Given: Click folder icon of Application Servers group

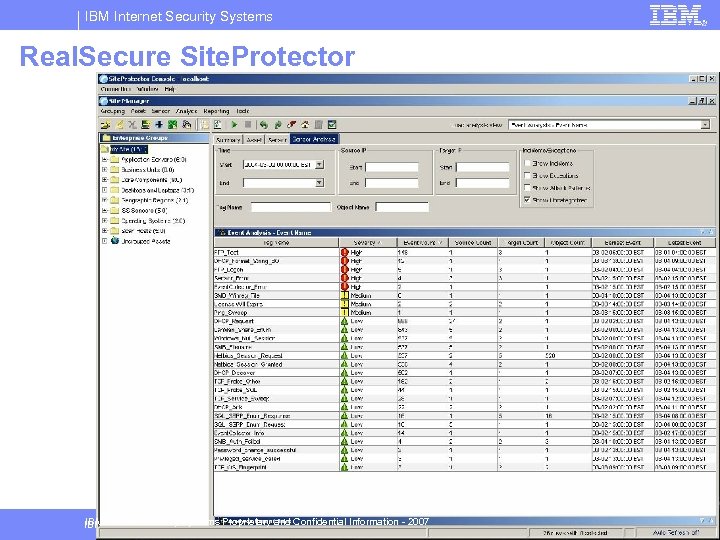Looking at the screenshot, I should pos(115,159).
